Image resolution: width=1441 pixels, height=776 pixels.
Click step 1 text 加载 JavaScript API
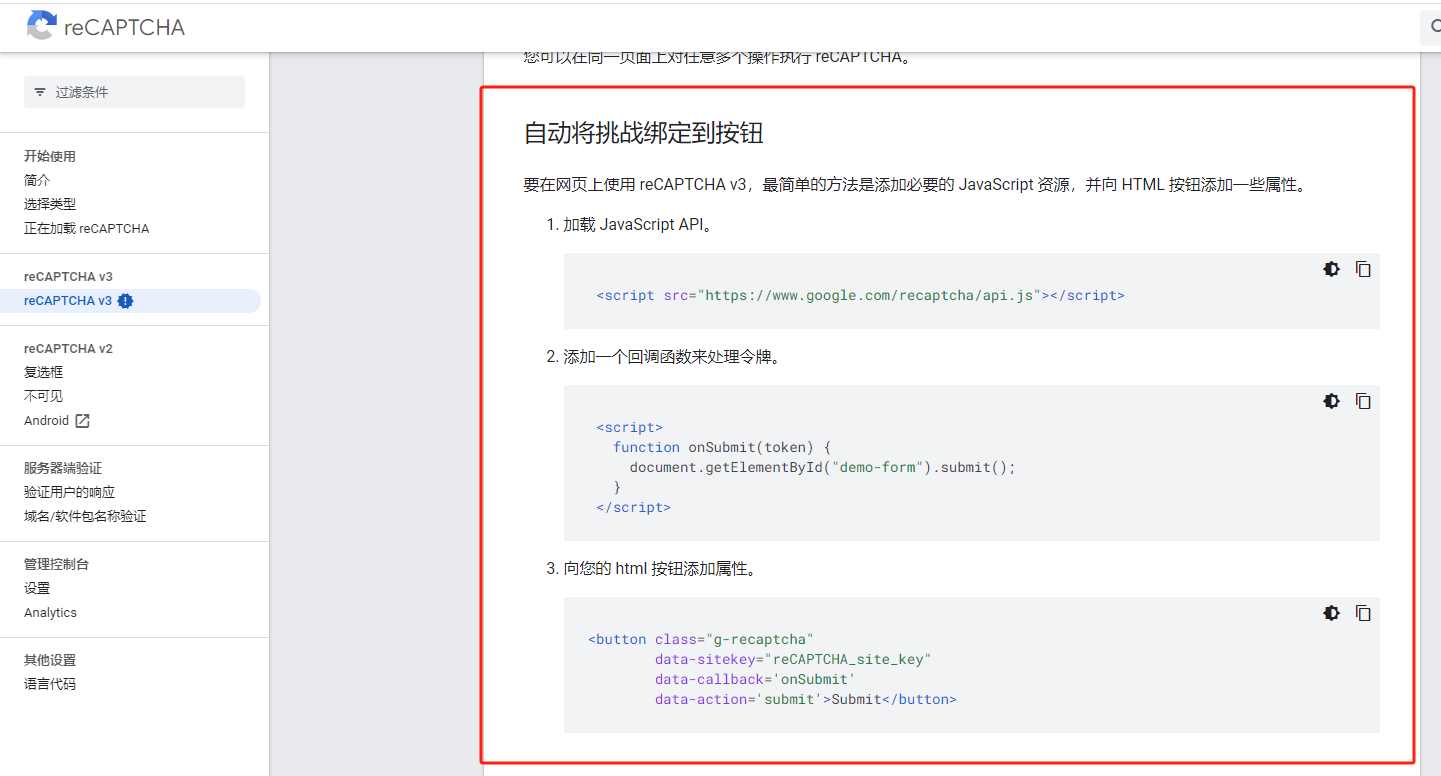pos(639,225)
